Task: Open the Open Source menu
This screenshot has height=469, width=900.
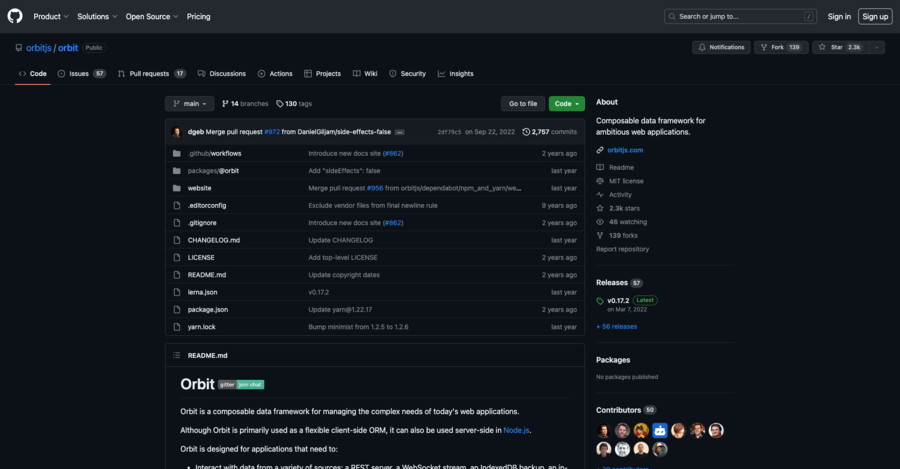Action: pos(152,17)
